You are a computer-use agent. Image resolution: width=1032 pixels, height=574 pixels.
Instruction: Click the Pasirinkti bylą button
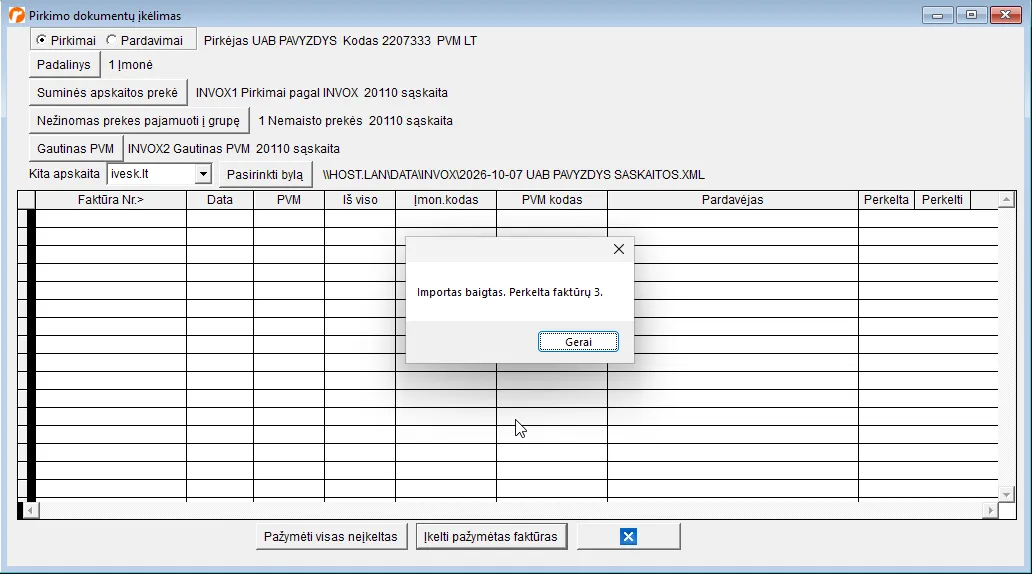pos(265,174)
